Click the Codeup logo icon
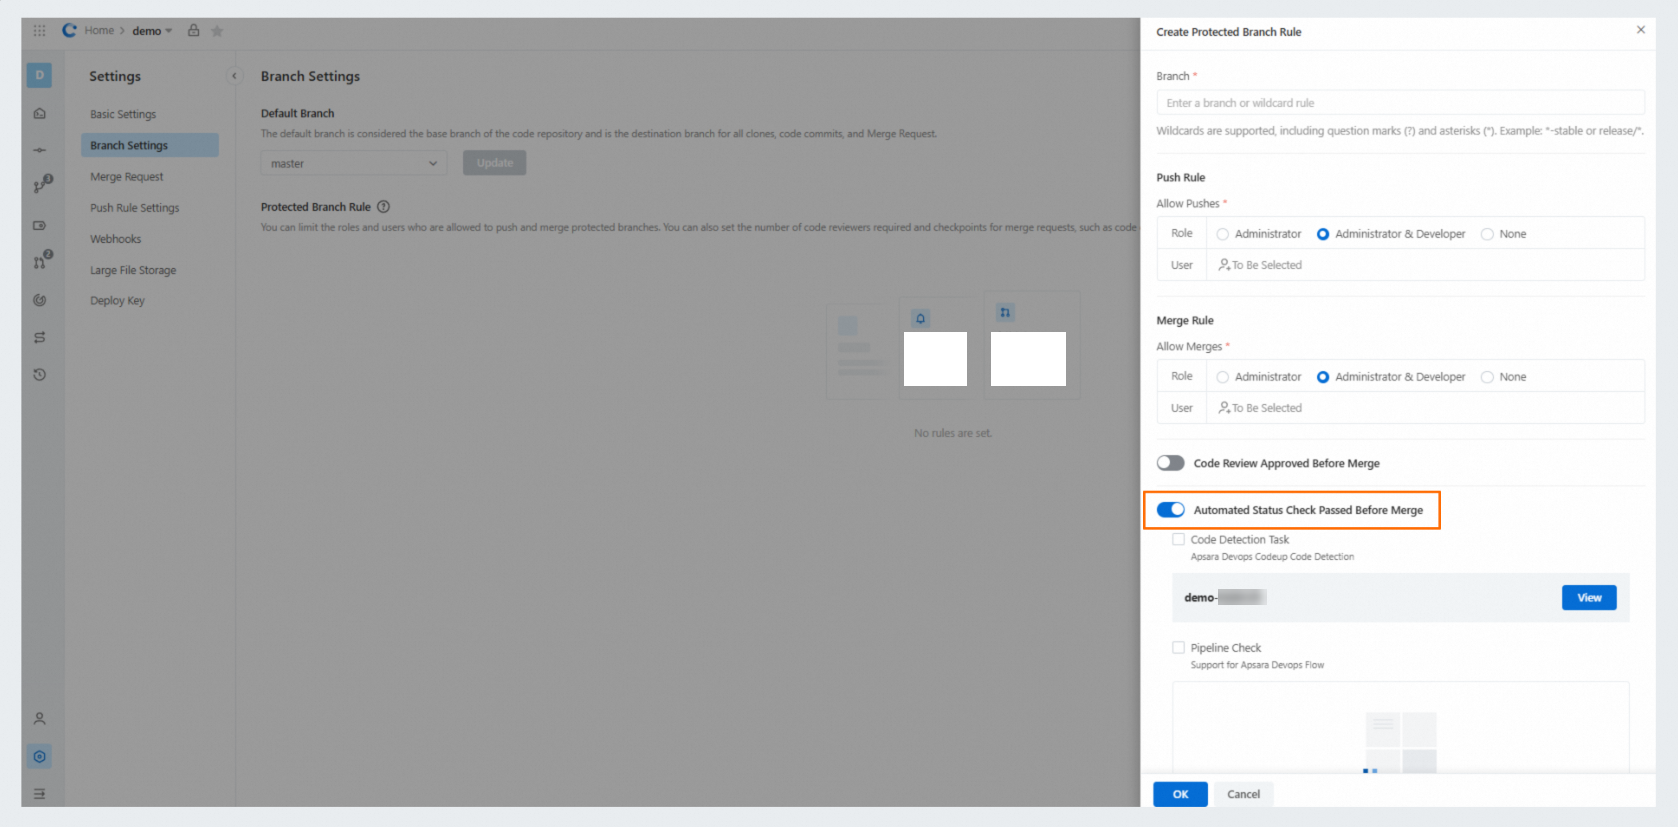 tap(69, 31)
